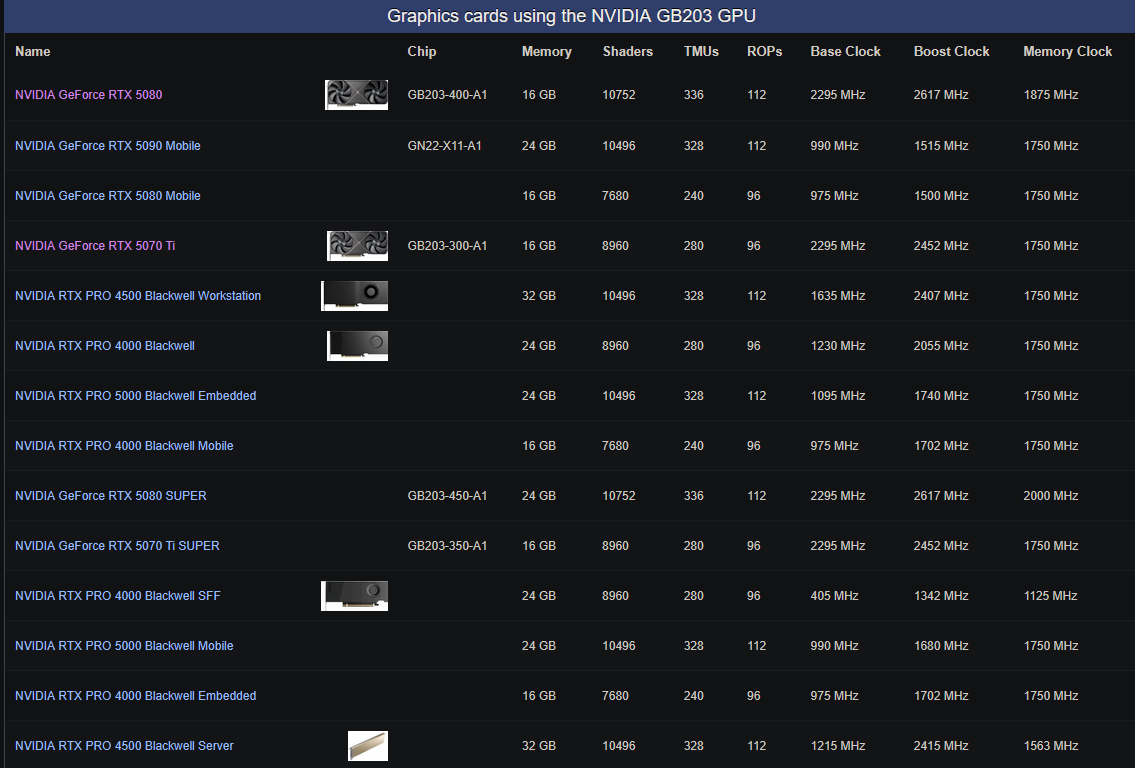The image size is (1135, 768).
Task: Click the Memory column header
Action: click(547, 51)
